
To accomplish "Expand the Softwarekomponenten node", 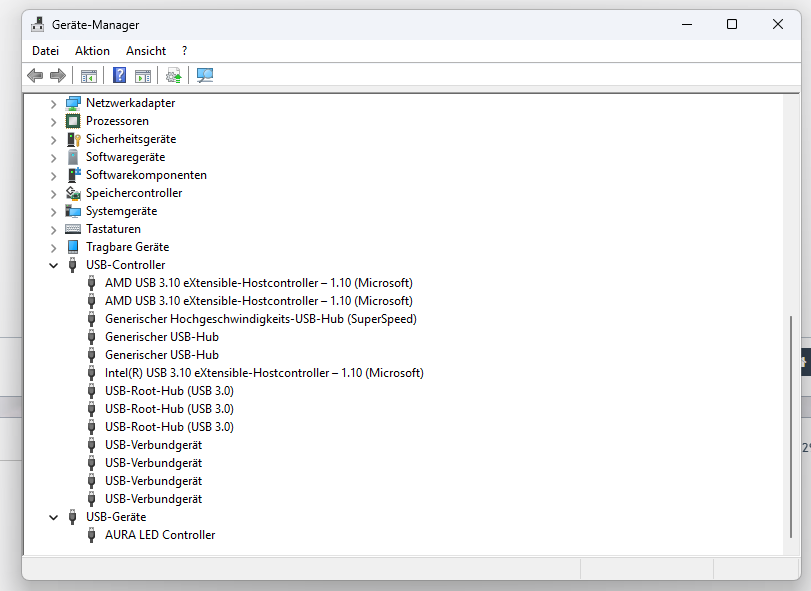I will pyautogui.click(x=53, y=175).
